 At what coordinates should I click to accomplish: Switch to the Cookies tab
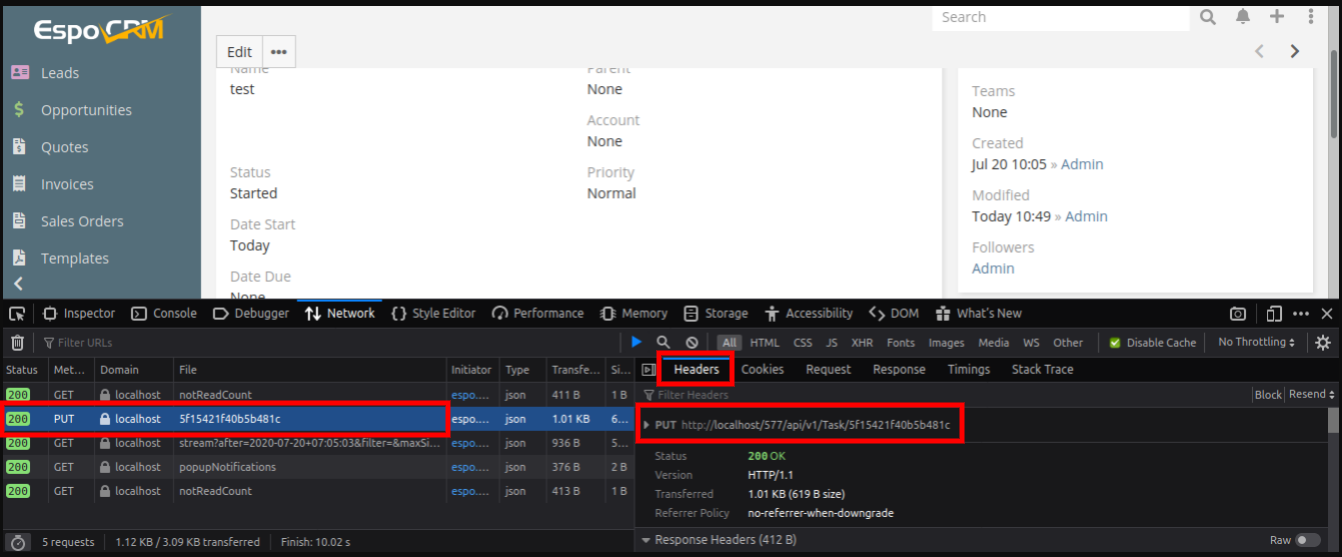tap(762, 369)
